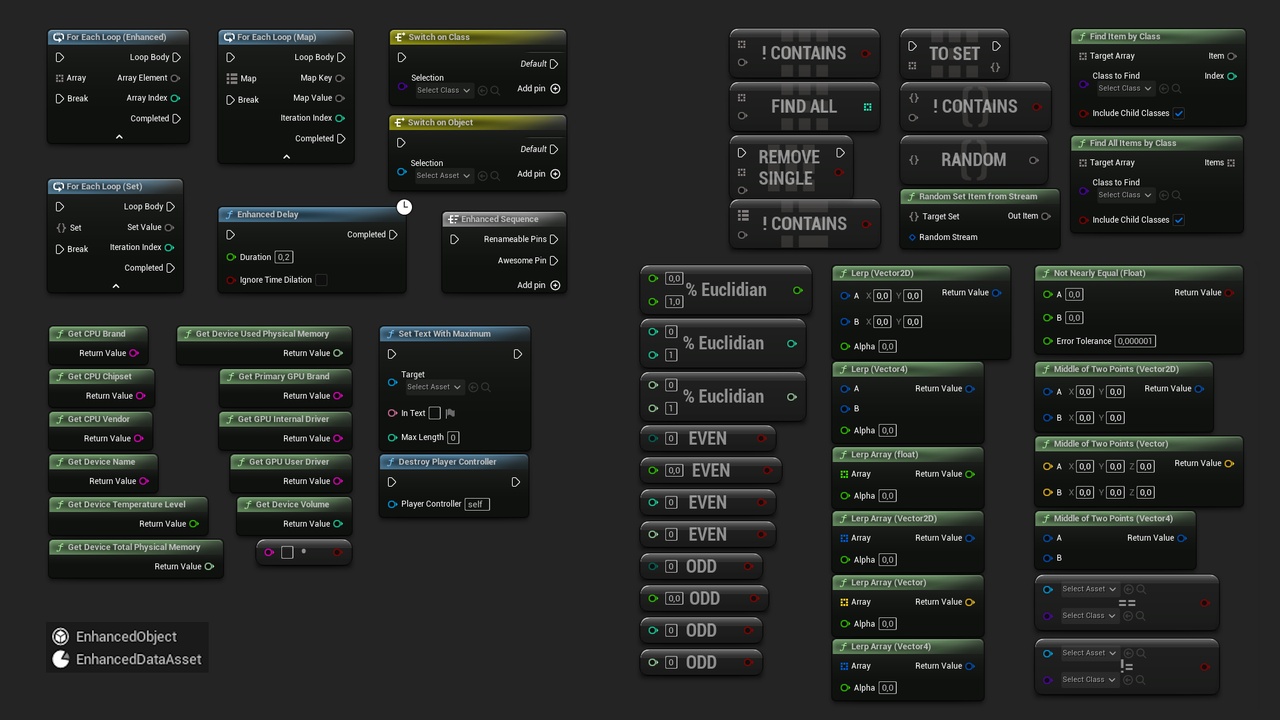Viewport: 1280px width, 720px height.
Task: Click Loop Body exec pin on For Each Loop (Map)
Action: [x=341, y=57]
